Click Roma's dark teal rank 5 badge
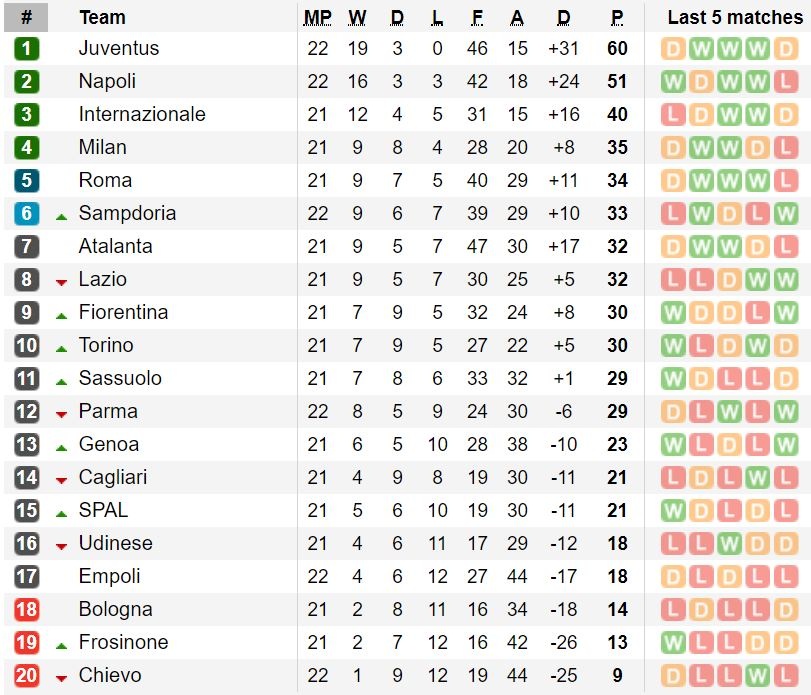This screenshot has height=695, width=811. (x=27, y=181)
